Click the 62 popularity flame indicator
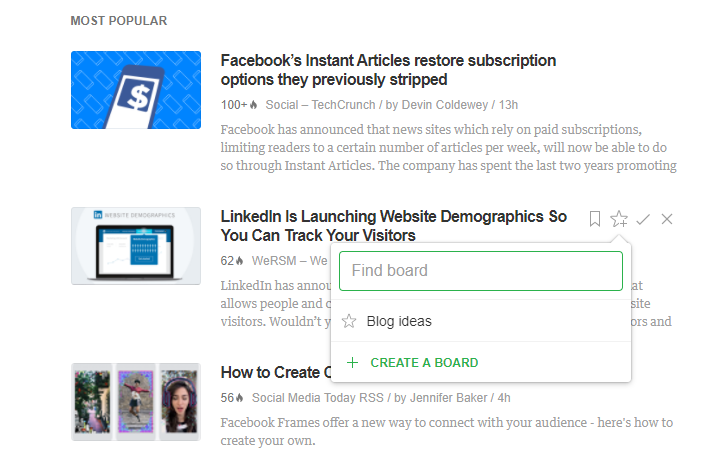This screenshot has width=711, height=469. pyautogui.click(x=232, y=261)
